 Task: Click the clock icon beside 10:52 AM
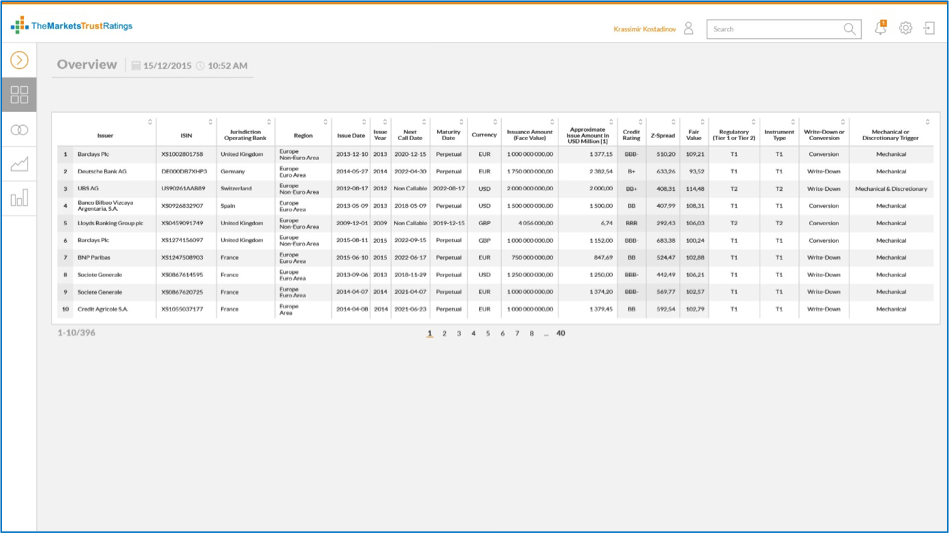click(x=200, y=65)
